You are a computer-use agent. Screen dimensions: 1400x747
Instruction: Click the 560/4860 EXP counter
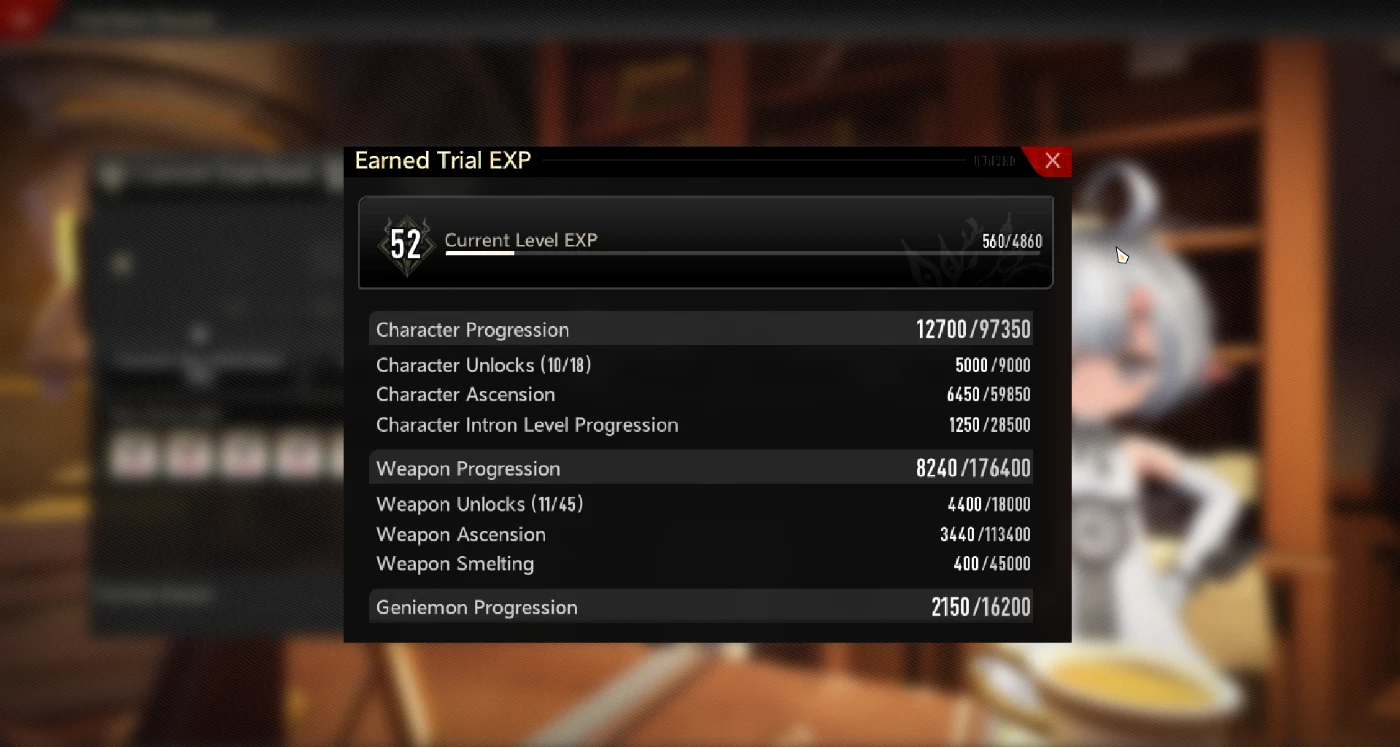pyautogui.click(x=1012, y=241)
